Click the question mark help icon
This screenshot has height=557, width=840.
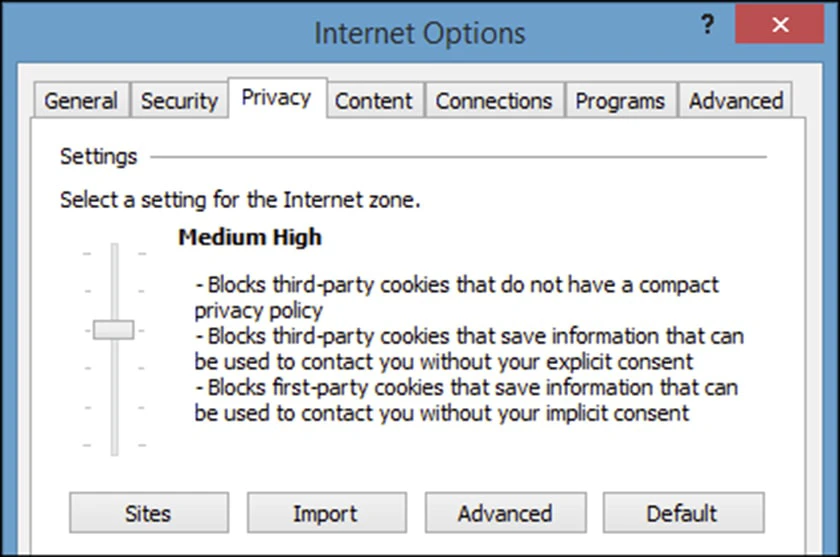pos(707,25)
